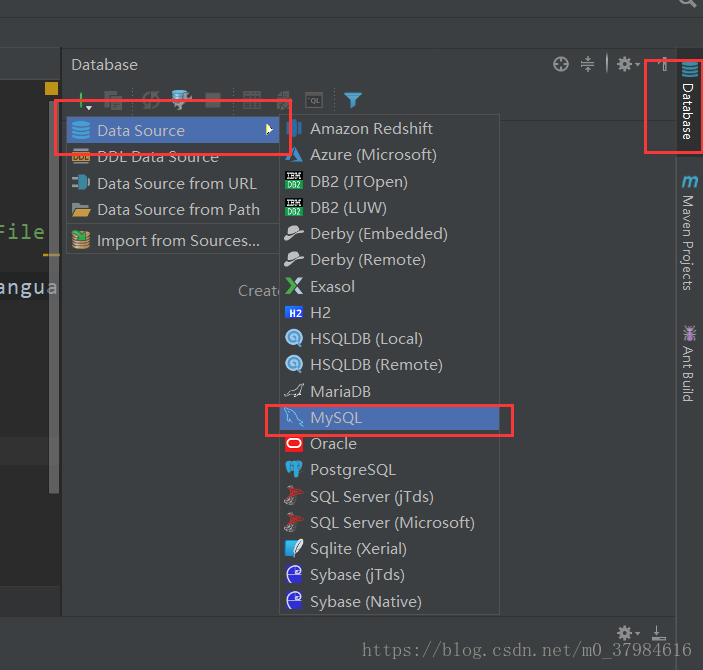
Task: Open the QL console icon
Action: pyautogui.click(x=314, y=100)
